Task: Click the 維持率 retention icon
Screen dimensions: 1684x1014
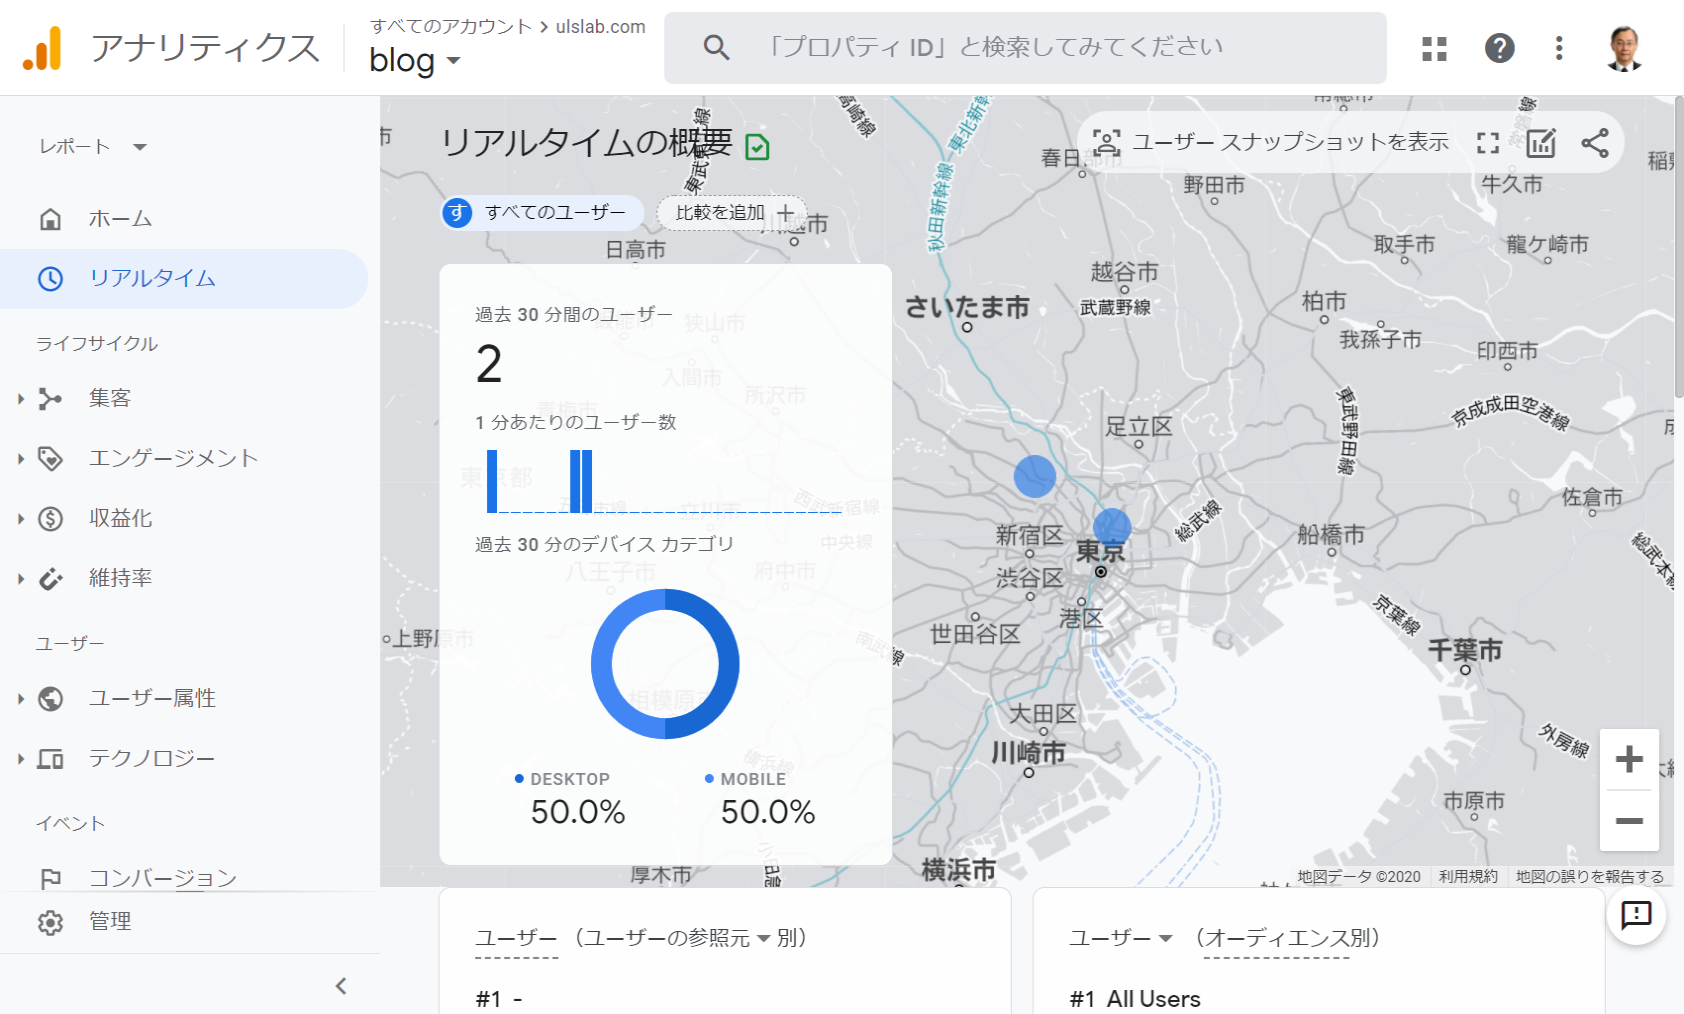Action: coord(50,579)
